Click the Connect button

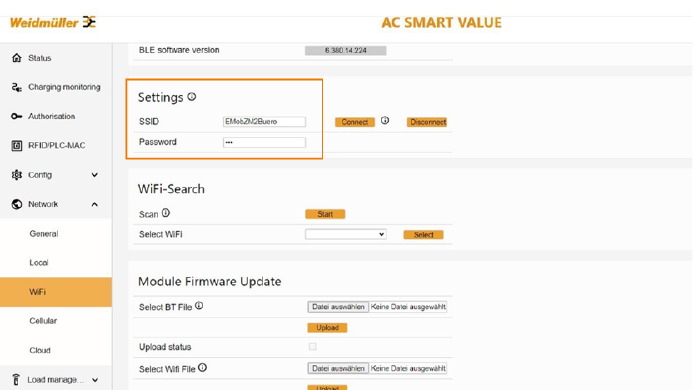click(x=355, y=122)
